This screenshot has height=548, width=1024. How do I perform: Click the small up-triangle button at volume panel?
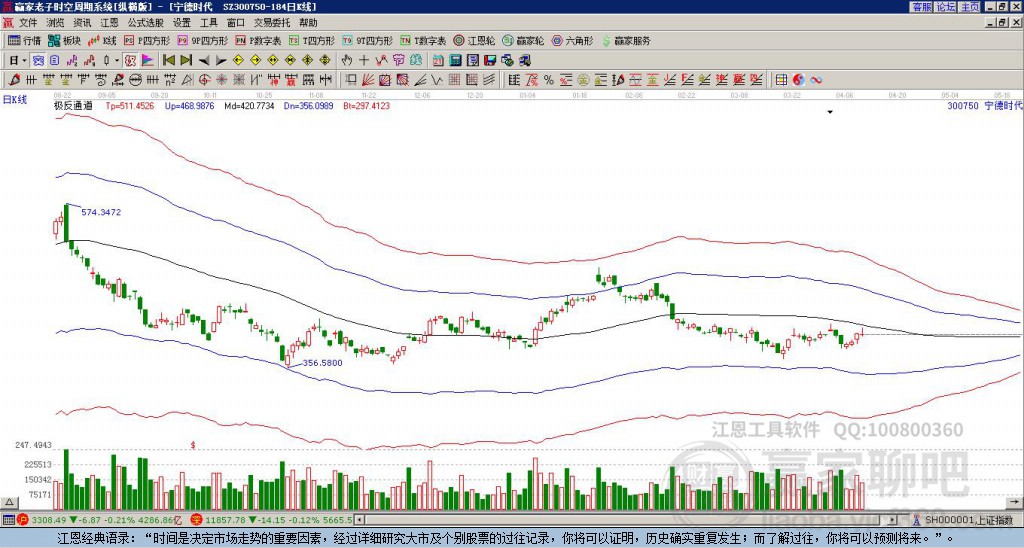pos(9,503)
